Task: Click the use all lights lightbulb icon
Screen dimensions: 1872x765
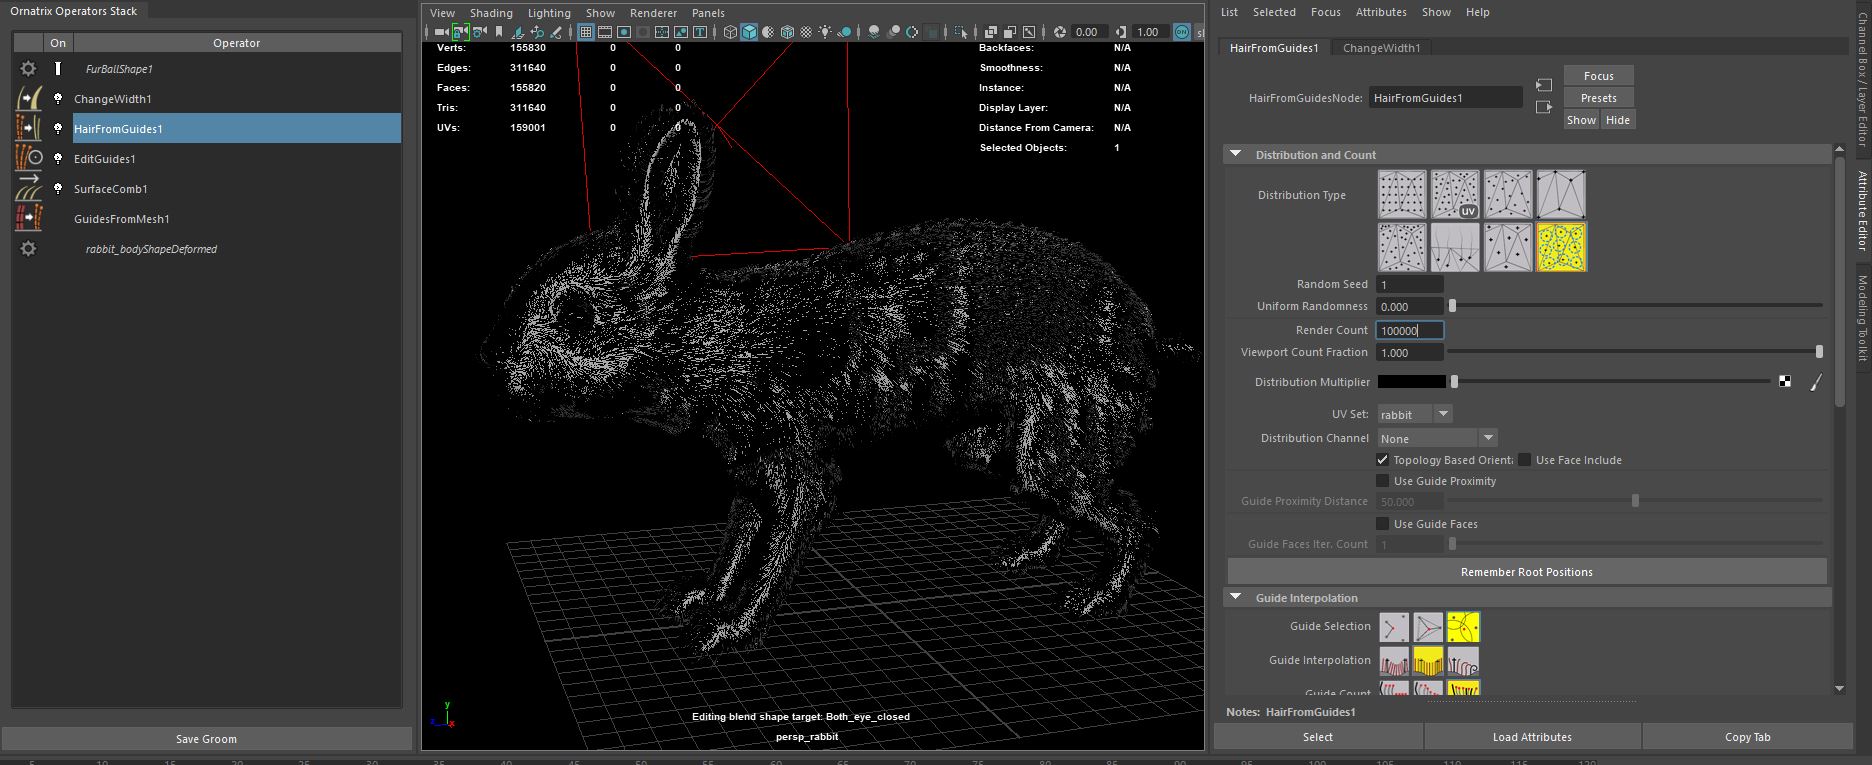Action: pyautogui.click(x=825, y=32)
